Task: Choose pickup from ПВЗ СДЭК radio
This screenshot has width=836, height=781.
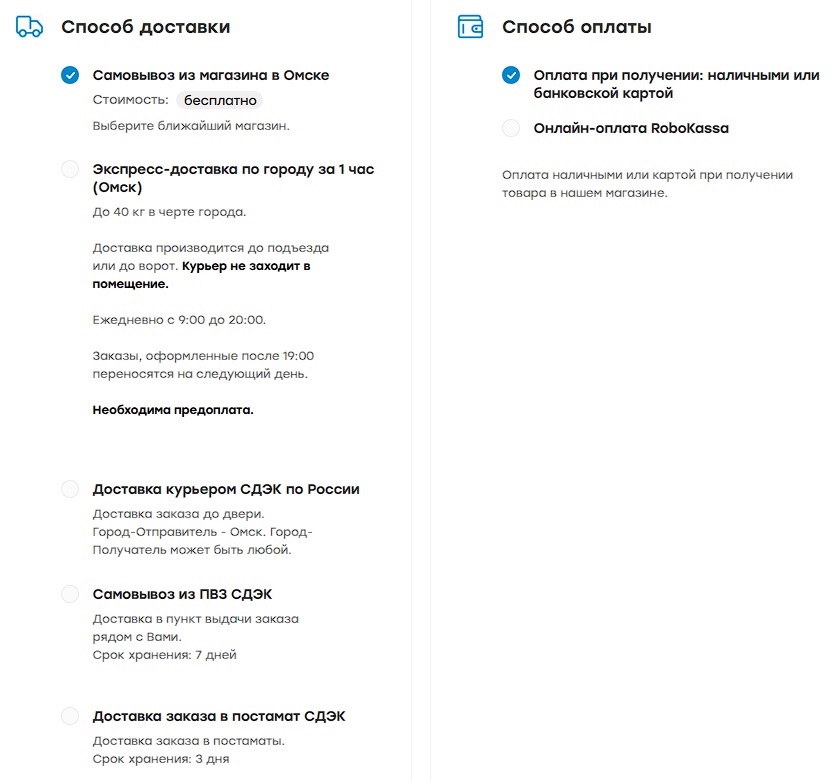Action: pyautogui.click(x=70, y=594)
